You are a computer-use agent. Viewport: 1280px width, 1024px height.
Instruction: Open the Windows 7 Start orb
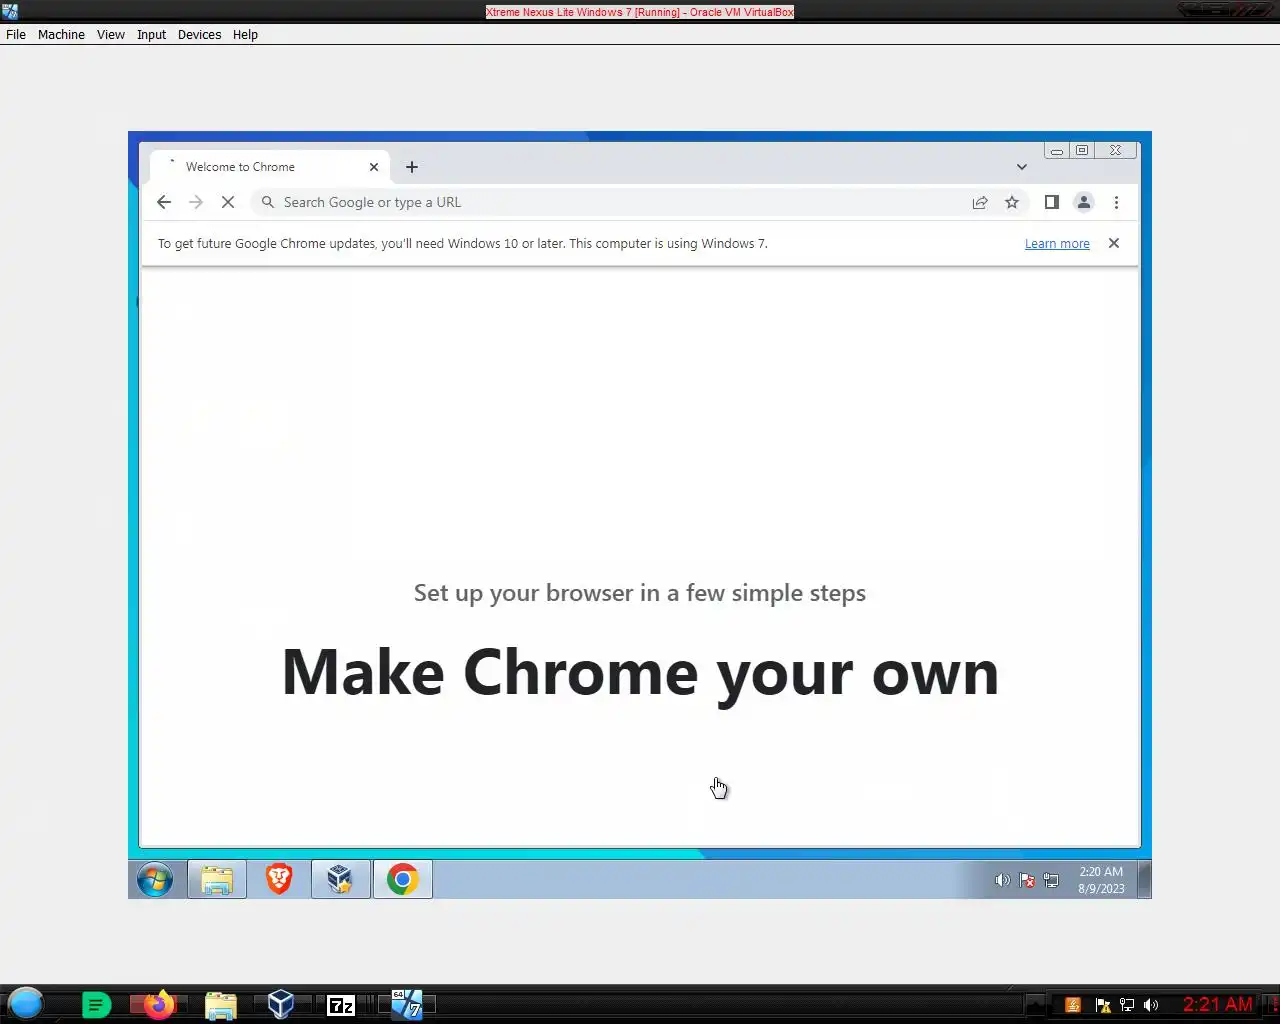tap(155, 880)
